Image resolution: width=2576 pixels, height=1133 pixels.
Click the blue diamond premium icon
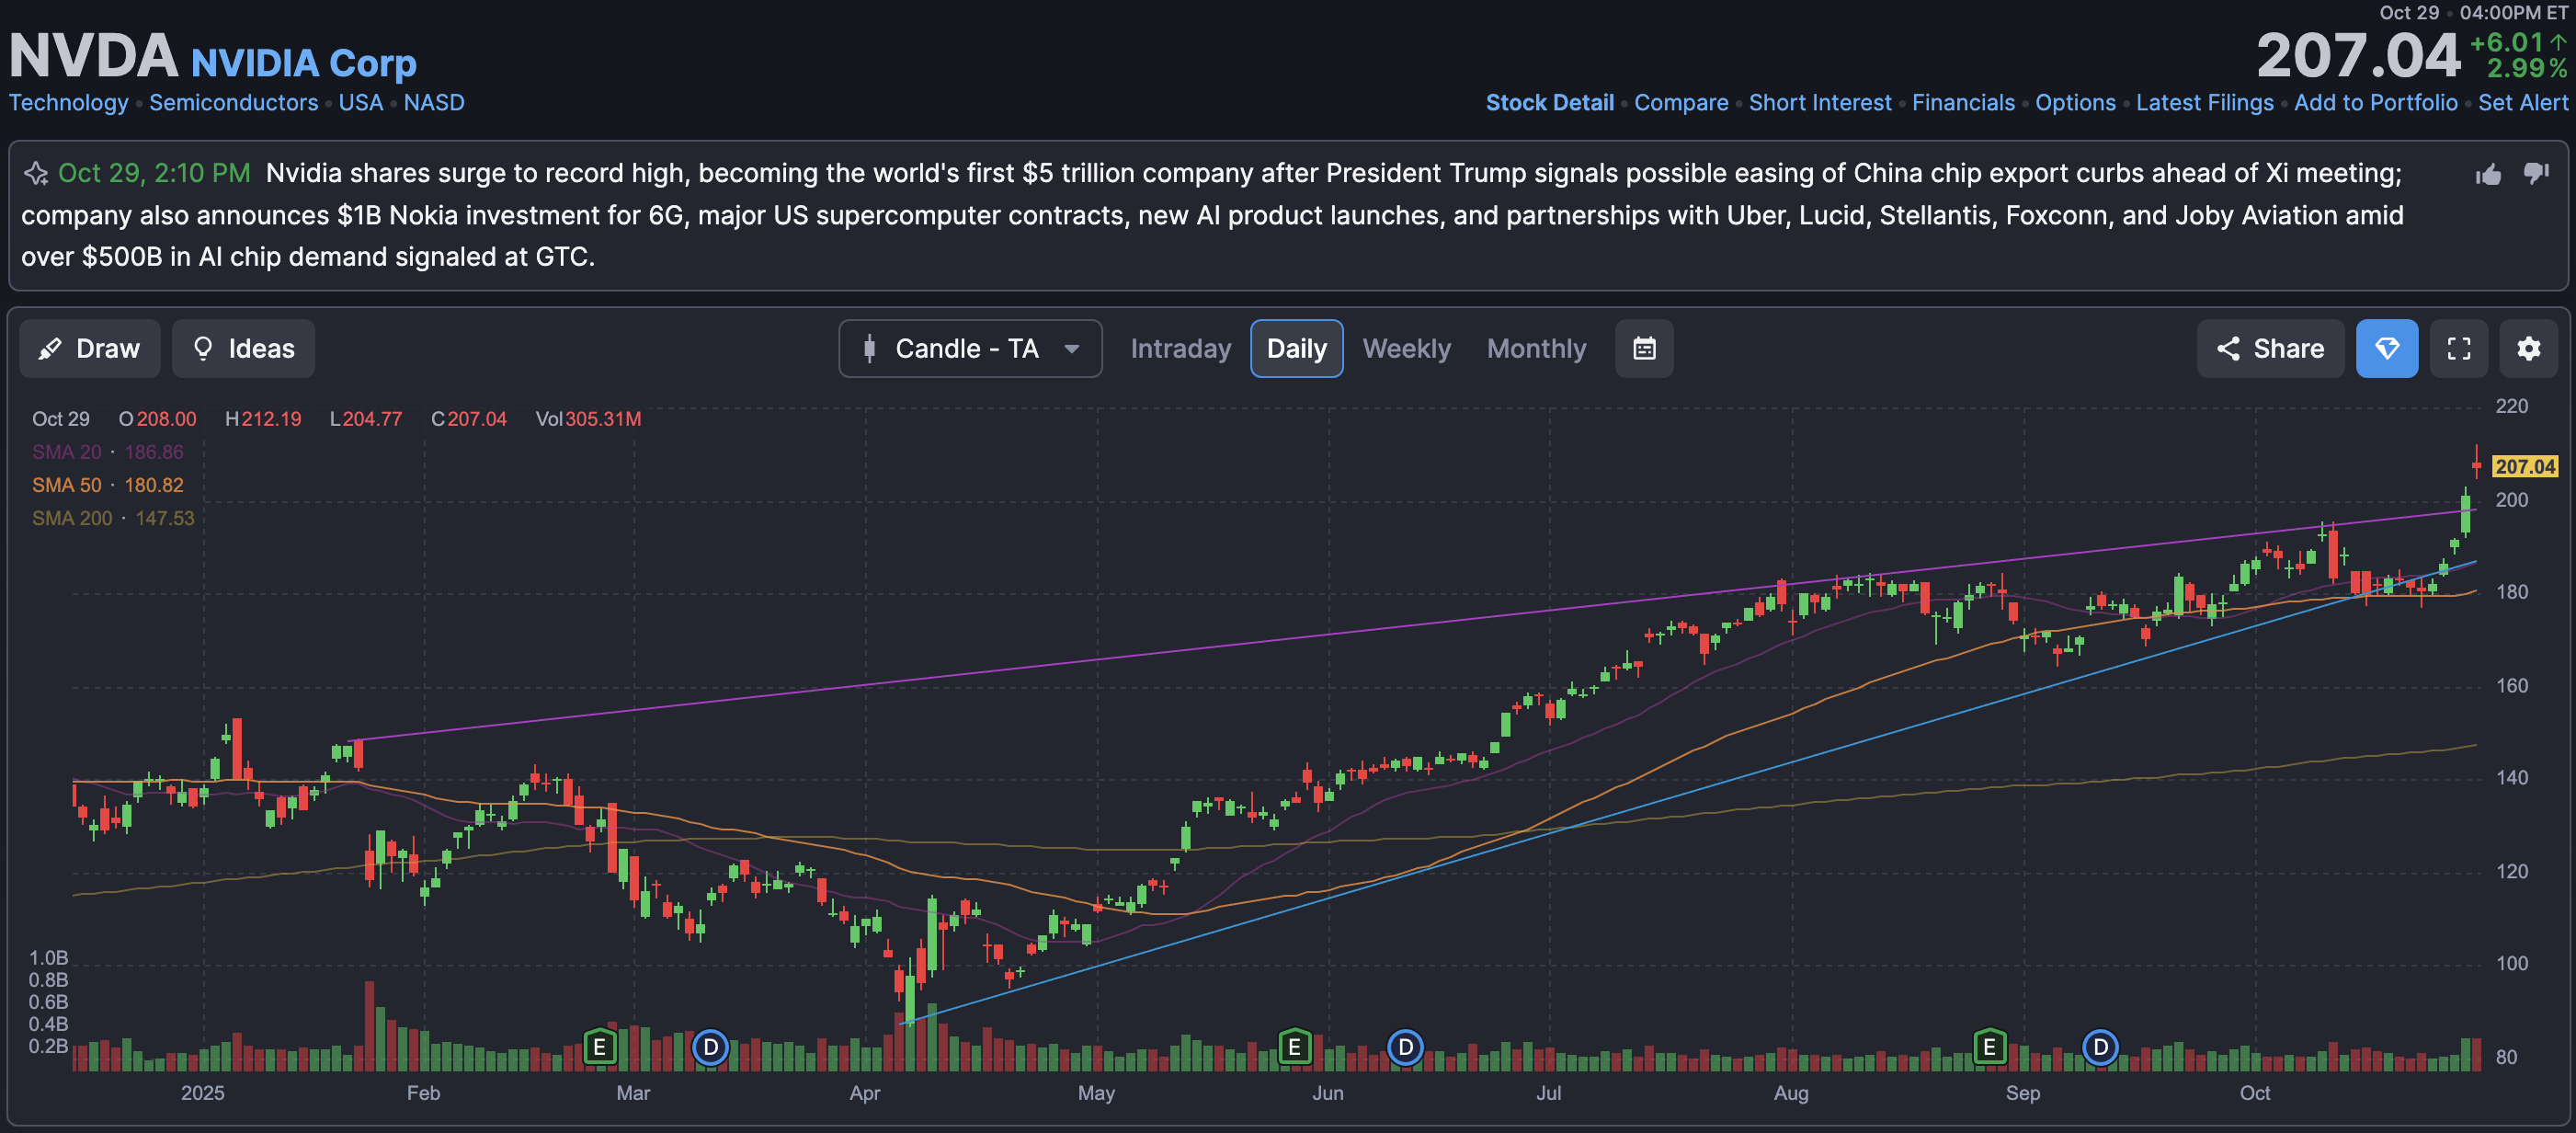2386,348
